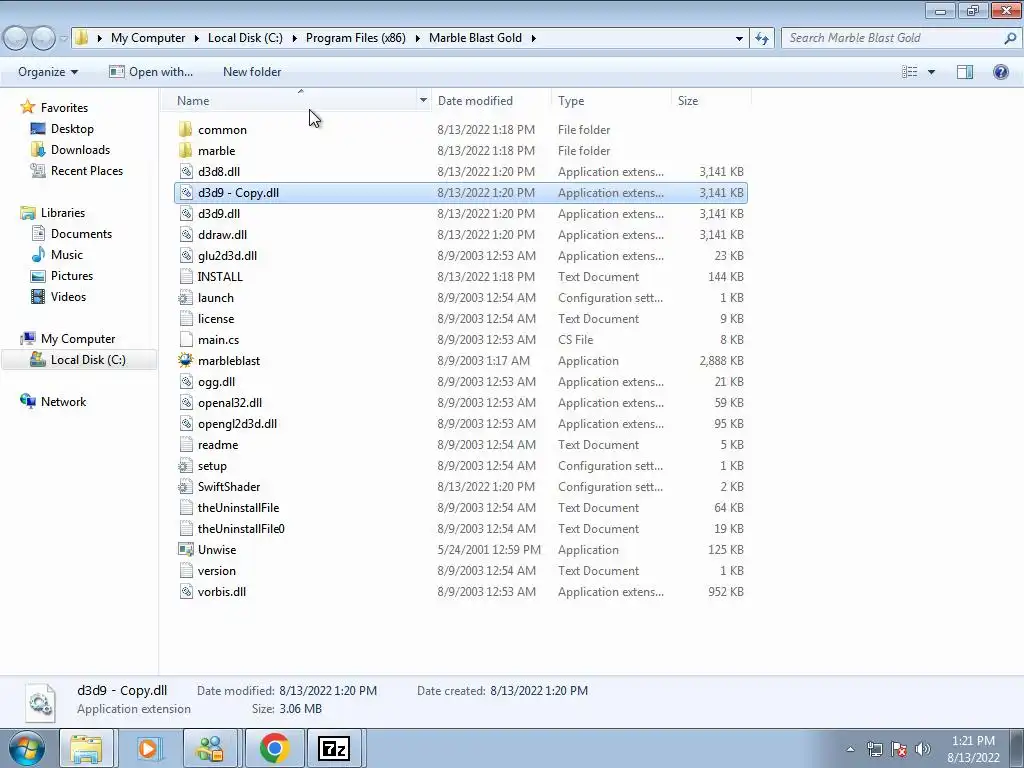Image resolution: width=1024 pixels, height=768 pixels.
Task: Select the file named theUninstallFile0
Action: 241,528
